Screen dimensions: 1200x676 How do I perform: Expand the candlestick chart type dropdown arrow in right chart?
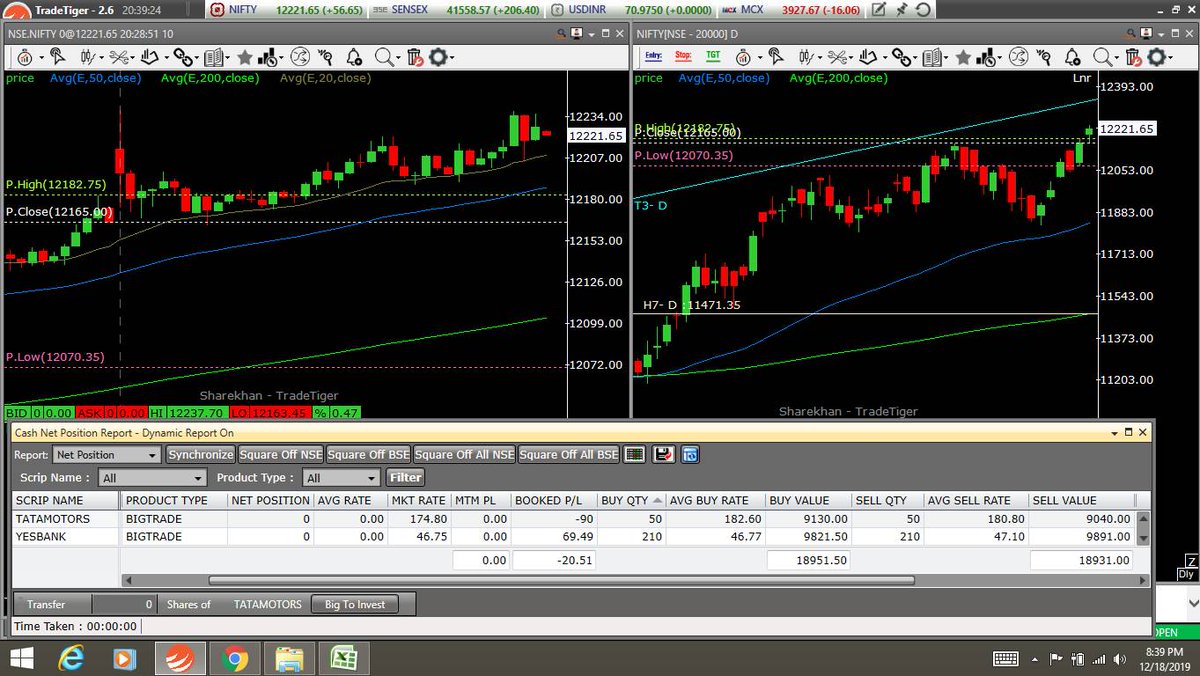(819, 58)
